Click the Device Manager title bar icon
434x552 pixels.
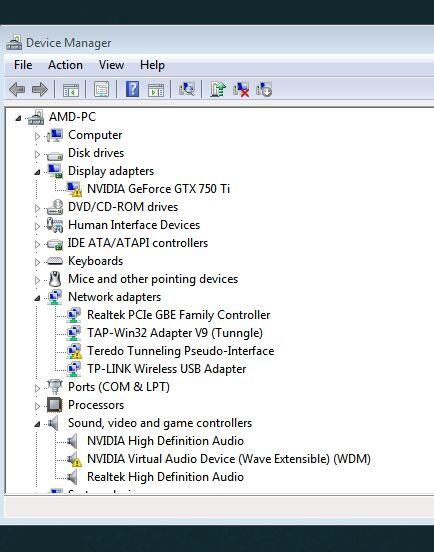coord(14,43)
